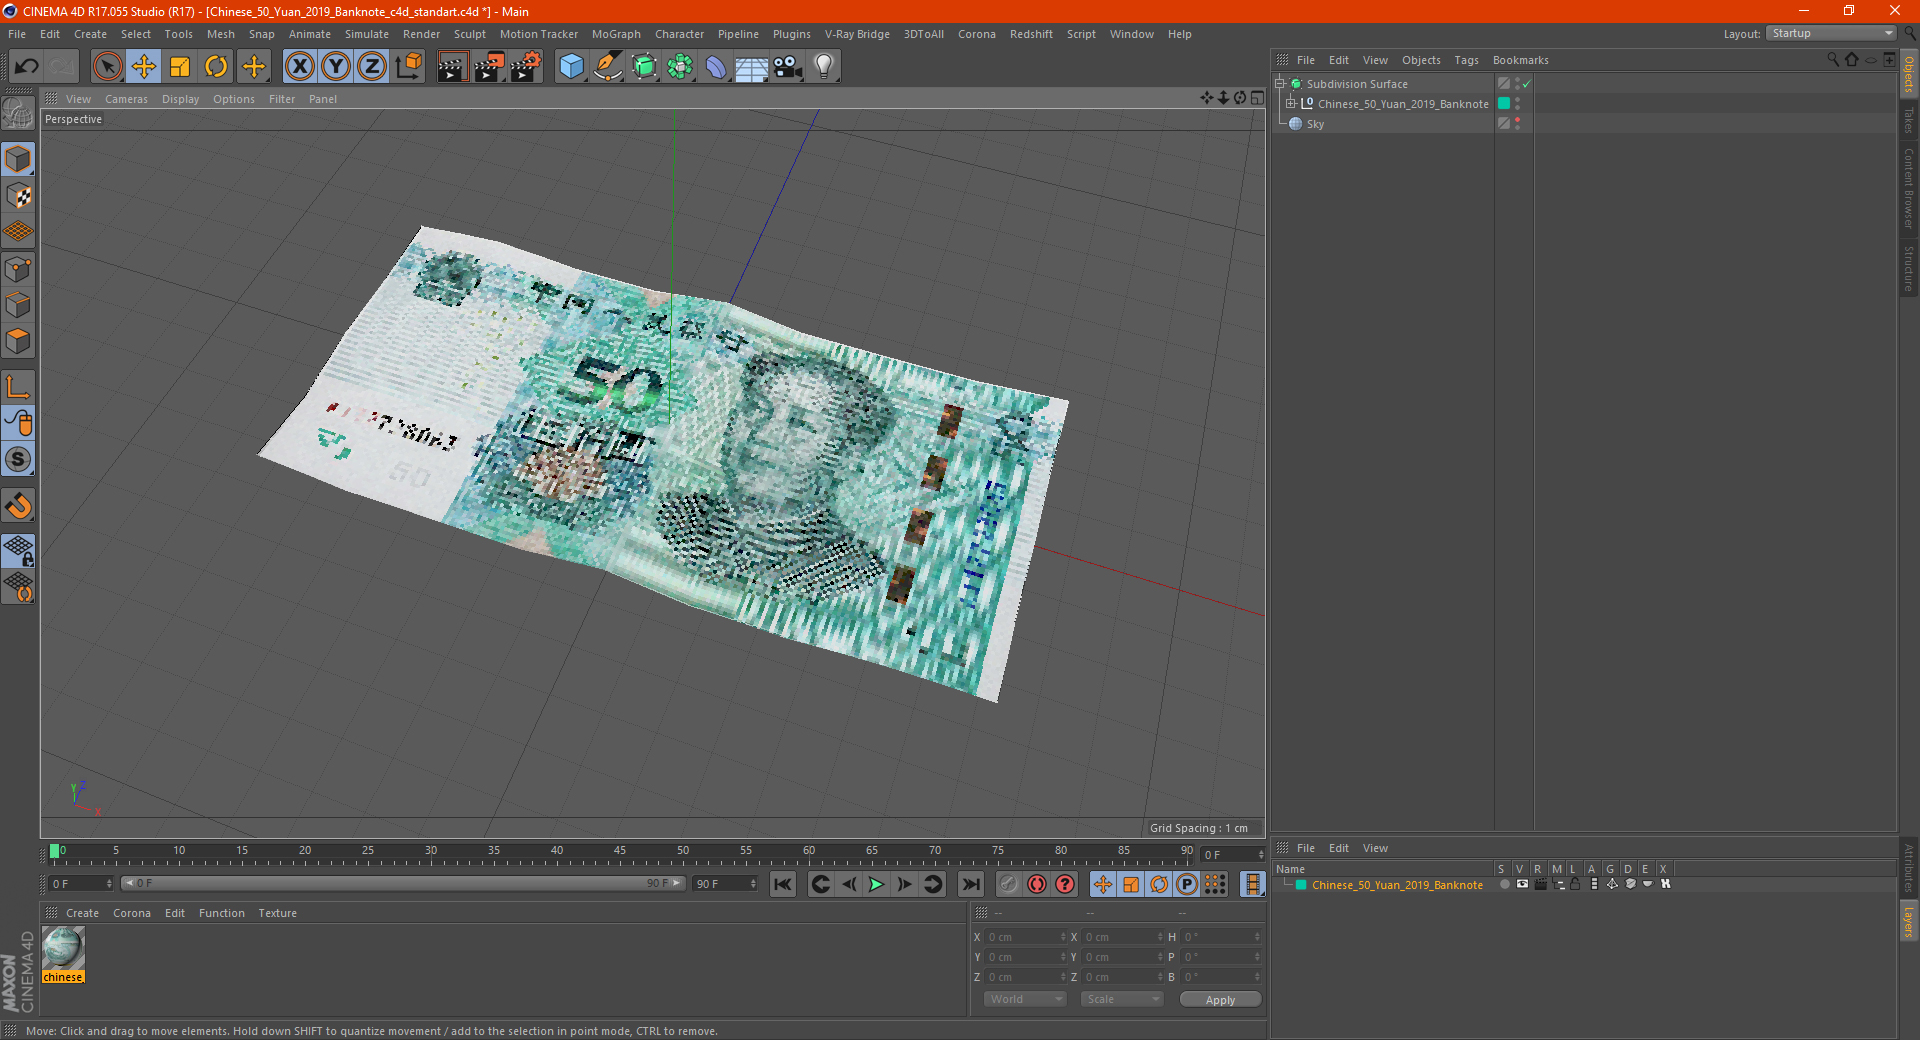Screen dimensions: 1920x1040
Task: Click Sky layer tag square
Action: pos(1503,123)
